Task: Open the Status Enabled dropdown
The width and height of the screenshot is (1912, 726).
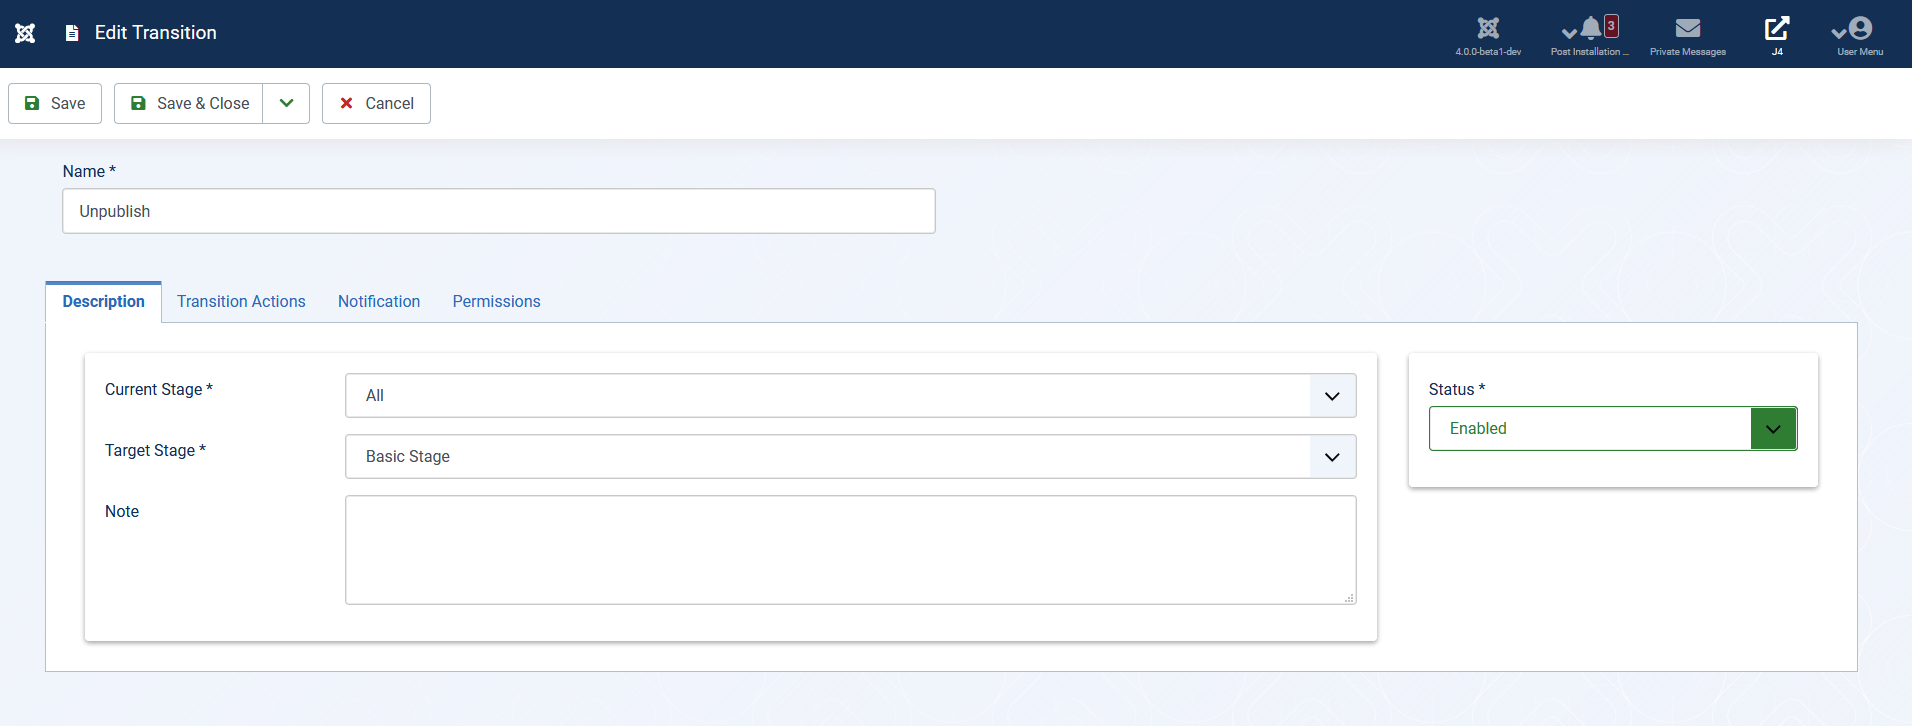Action: [x=1613, y=428]
